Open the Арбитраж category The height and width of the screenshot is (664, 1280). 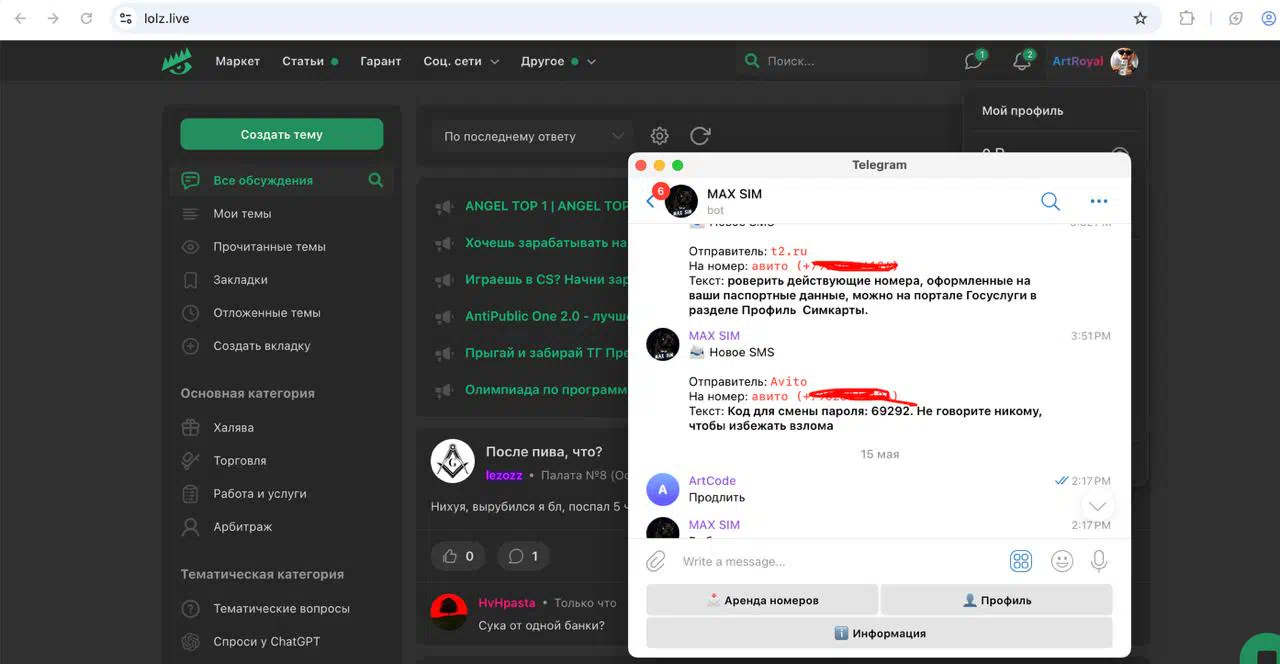tap(243, 527)
